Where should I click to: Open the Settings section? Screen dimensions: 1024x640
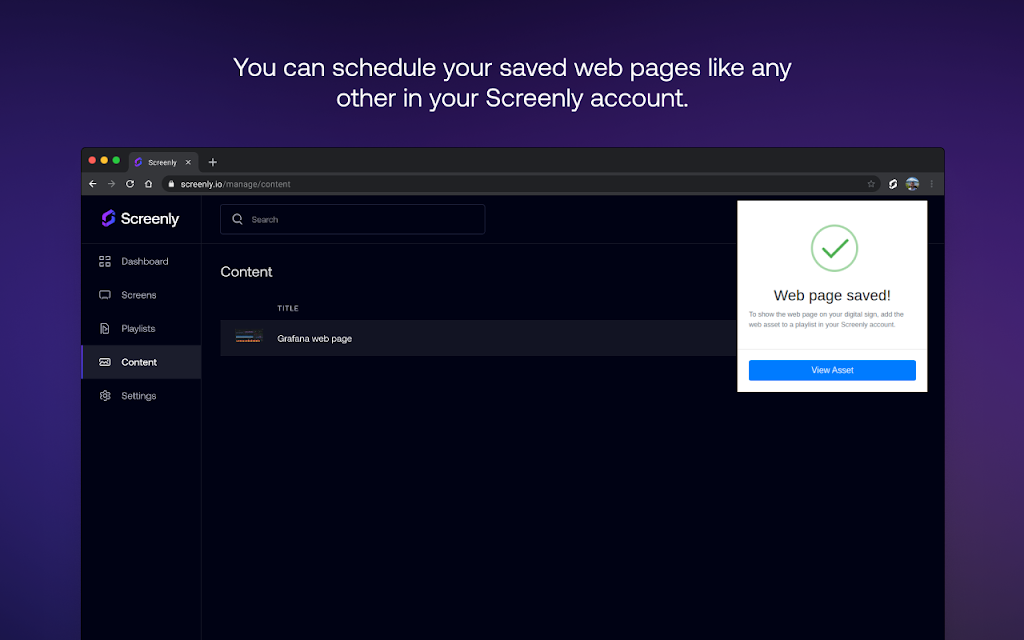click(141, 396)
